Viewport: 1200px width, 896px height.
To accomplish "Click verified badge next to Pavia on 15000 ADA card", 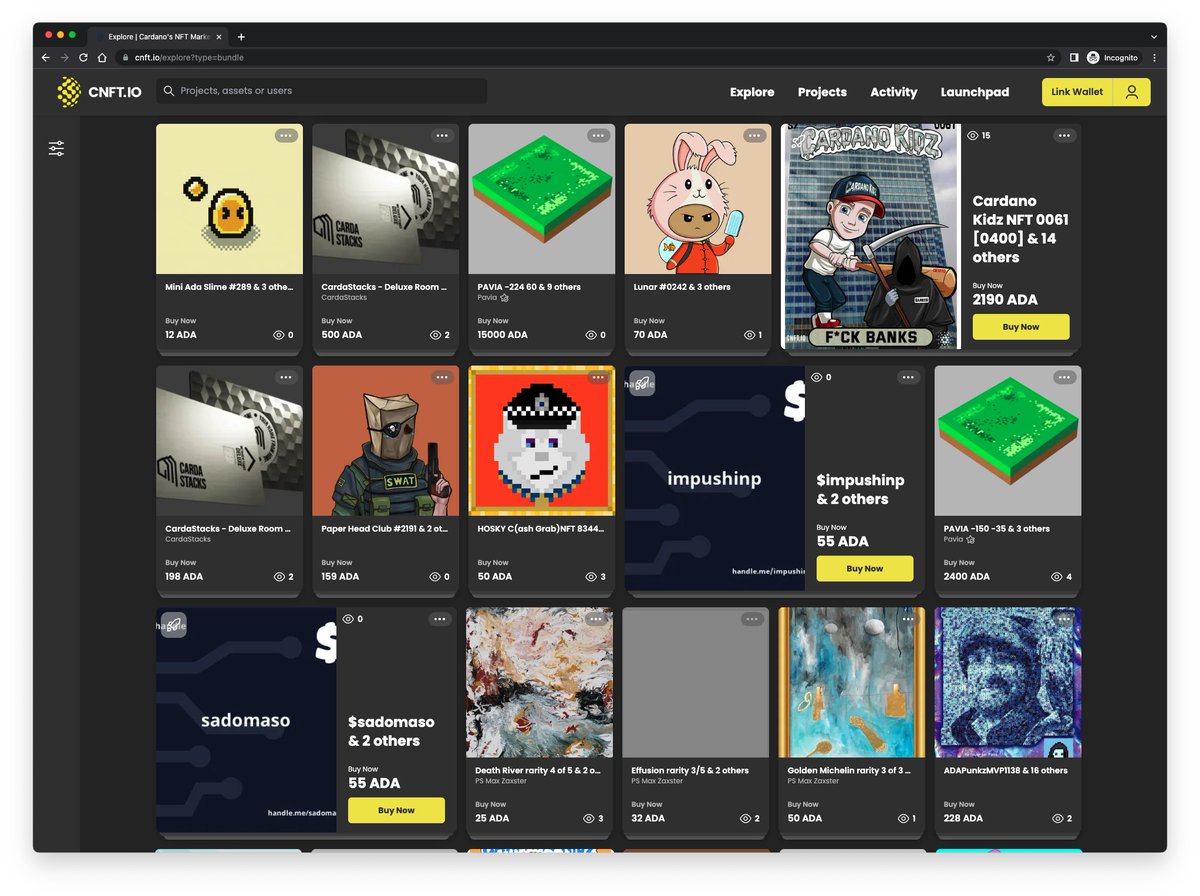I will coord(504,297).
